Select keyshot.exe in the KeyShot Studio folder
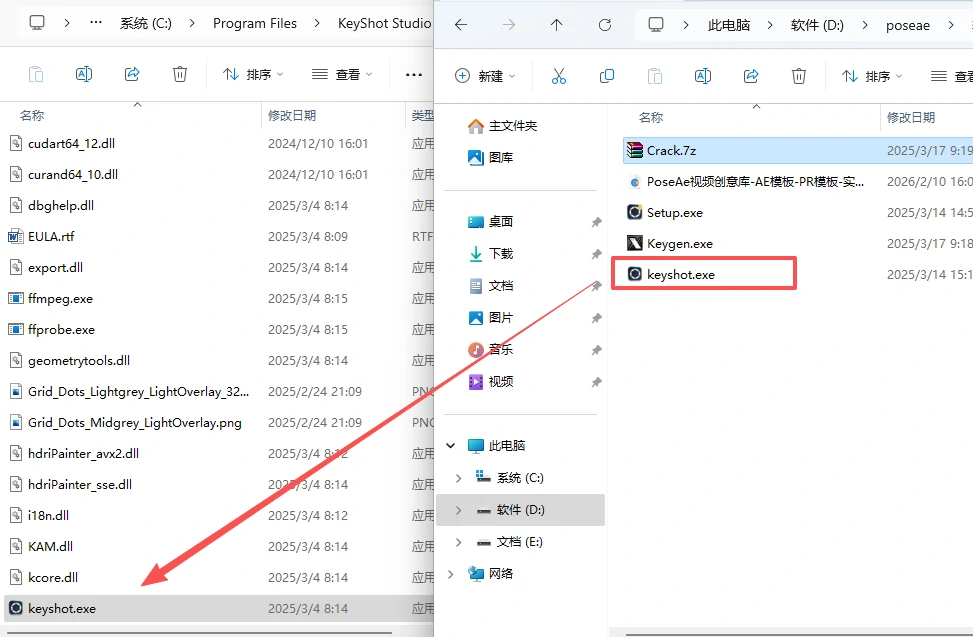973x637 pixels. click(x=218, y=608)
